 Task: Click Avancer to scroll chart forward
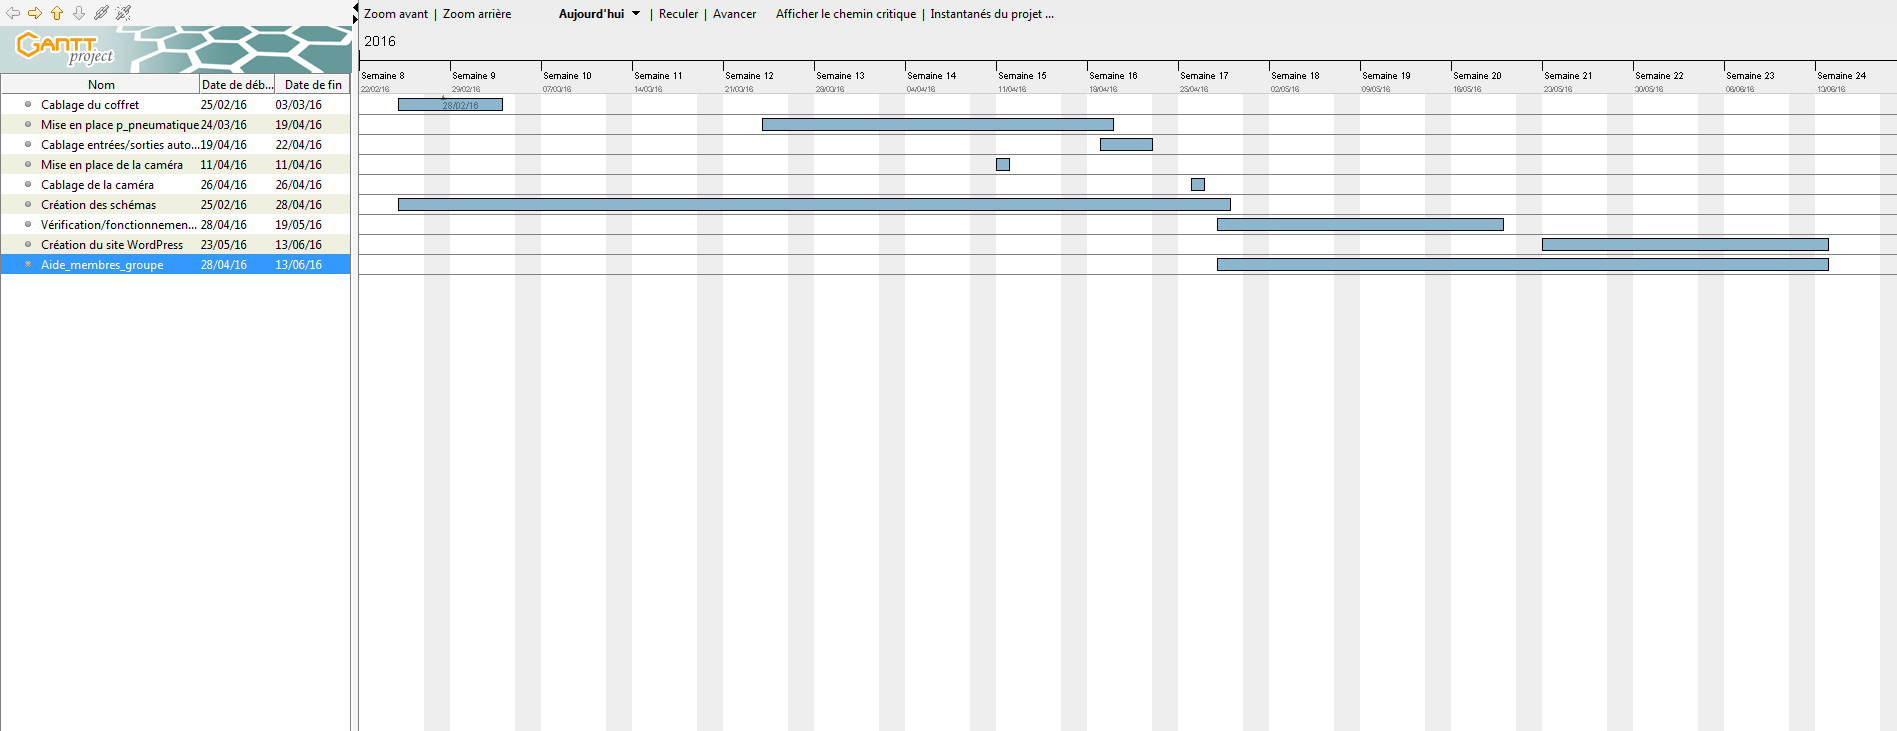click(x=734, y=14)
